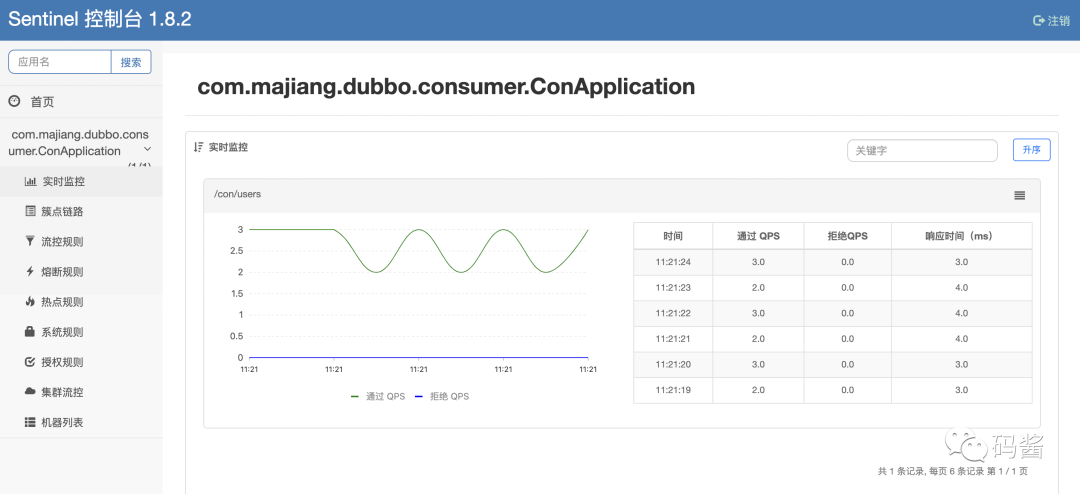Click the blue 拒绝 QPS chart line
The image size is (1080, 494).
(x=419, y=358)
